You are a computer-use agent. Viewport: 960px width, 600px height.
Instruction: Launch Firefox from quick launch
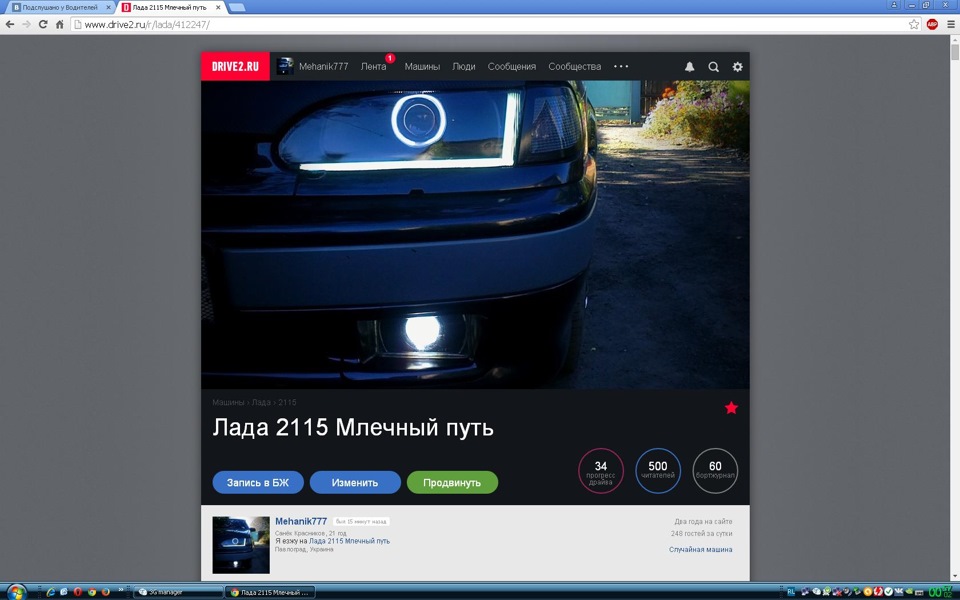tap(105, 592)
